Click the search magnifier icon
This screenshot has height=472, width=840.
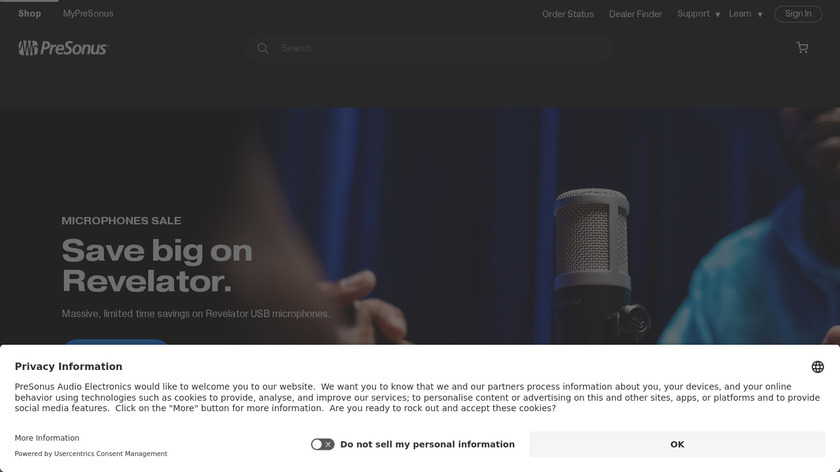pos(262,48)
